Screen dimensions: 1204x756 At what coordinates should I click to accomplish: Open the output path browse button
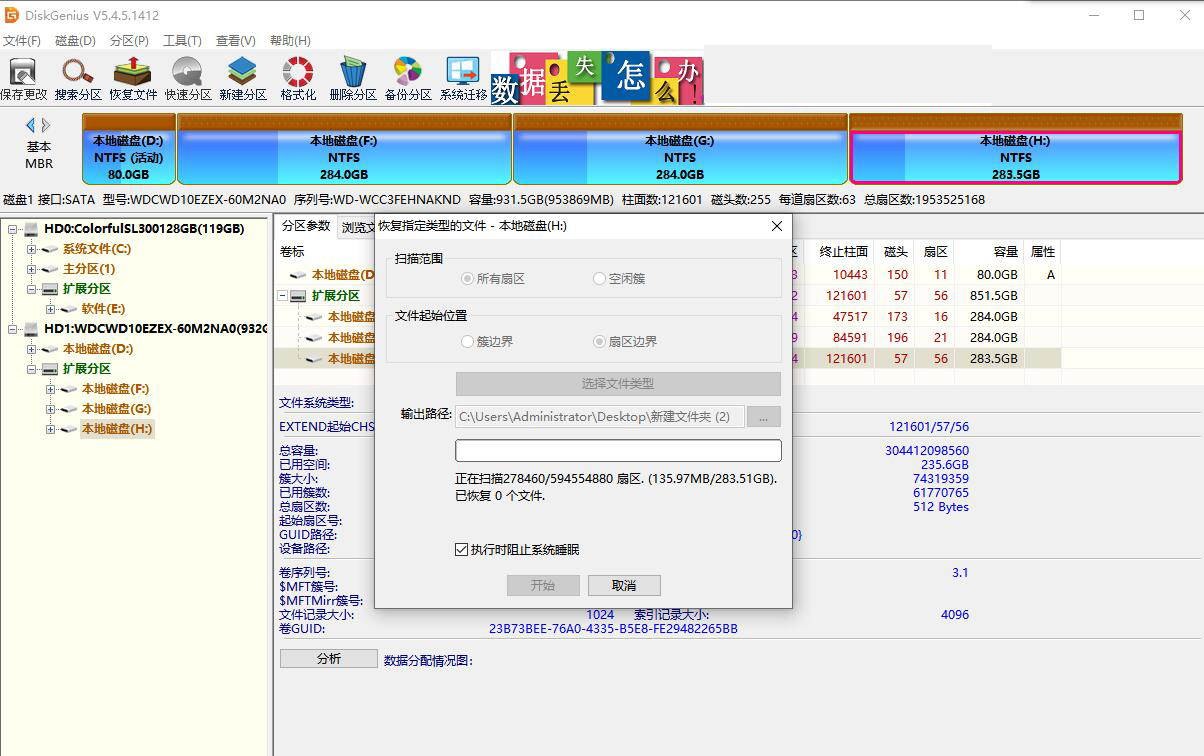pos(764,417)
